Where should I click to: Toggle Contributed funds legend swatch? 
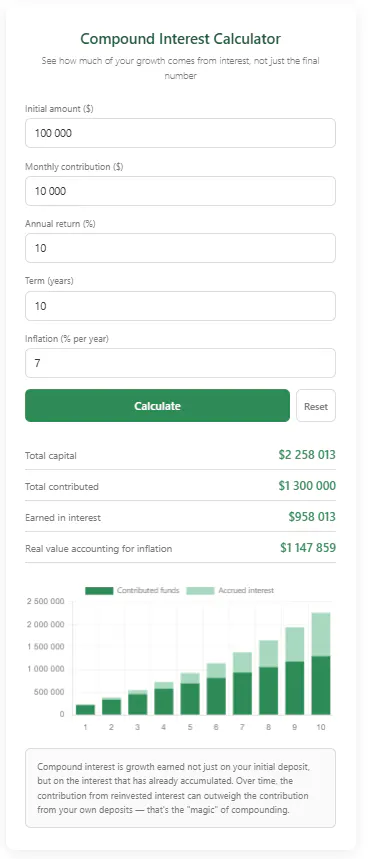99,591
